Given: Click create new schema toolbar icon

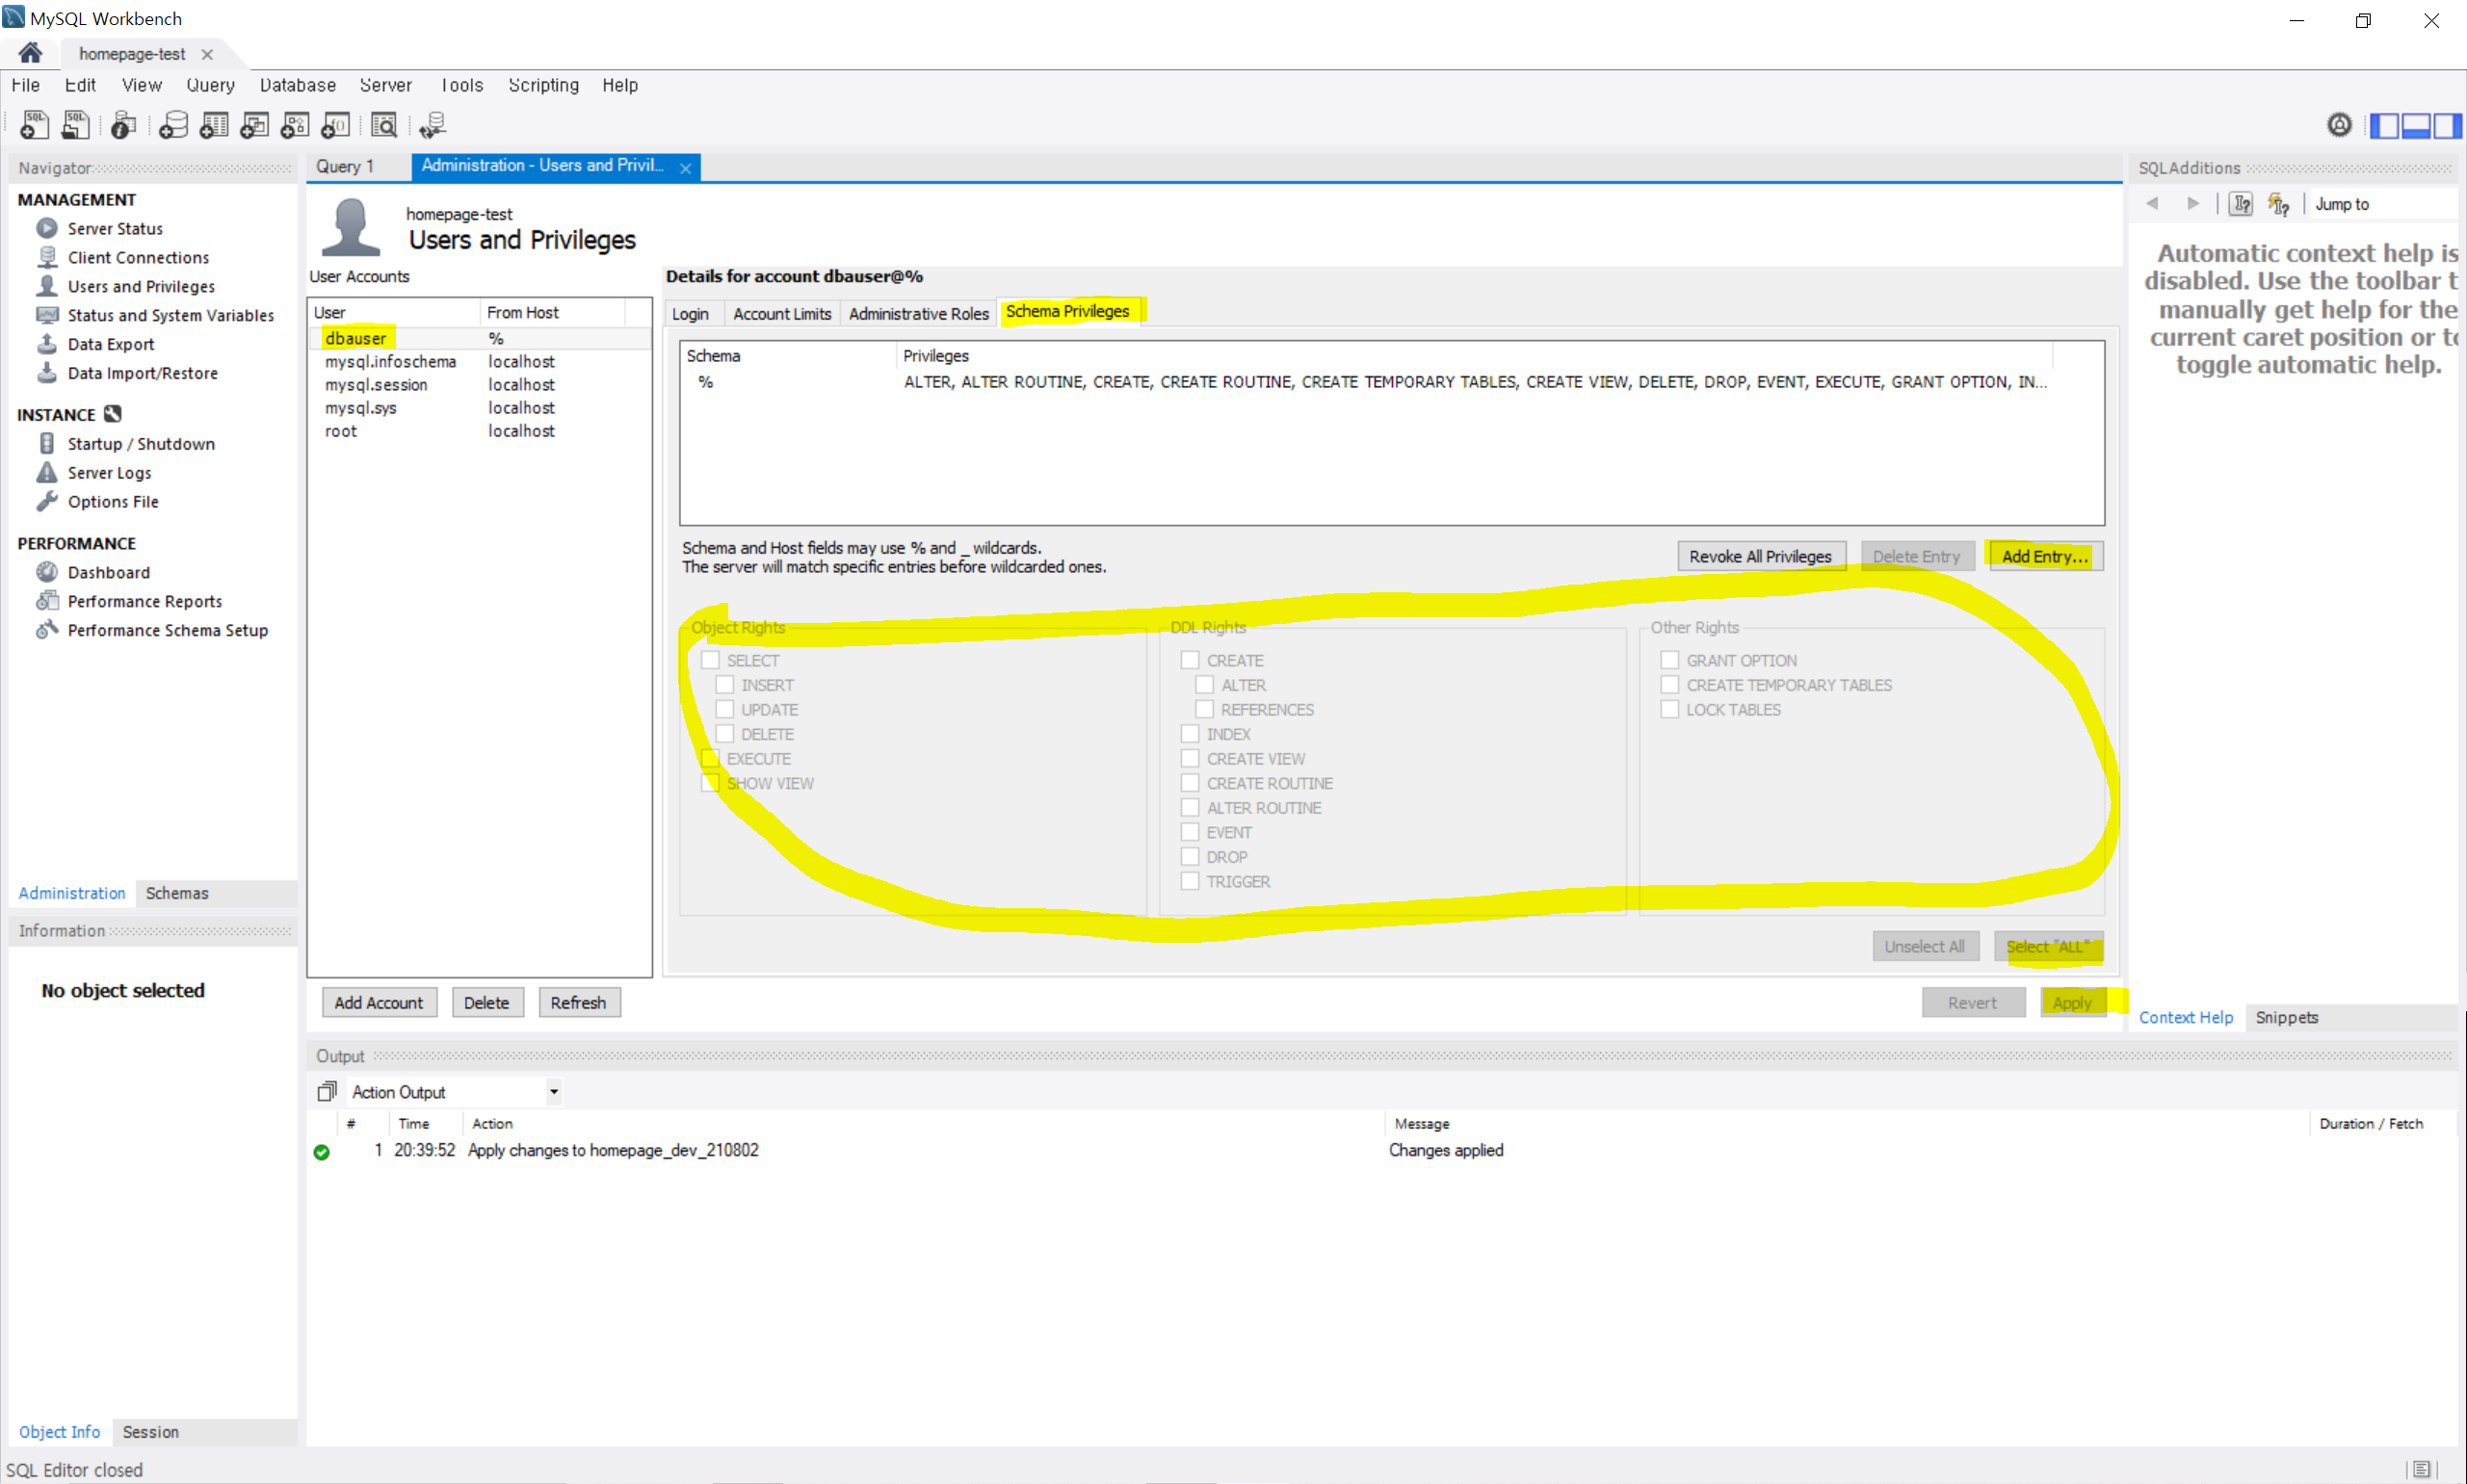Looking at the screenshot, I should click(x=173, y=125).
